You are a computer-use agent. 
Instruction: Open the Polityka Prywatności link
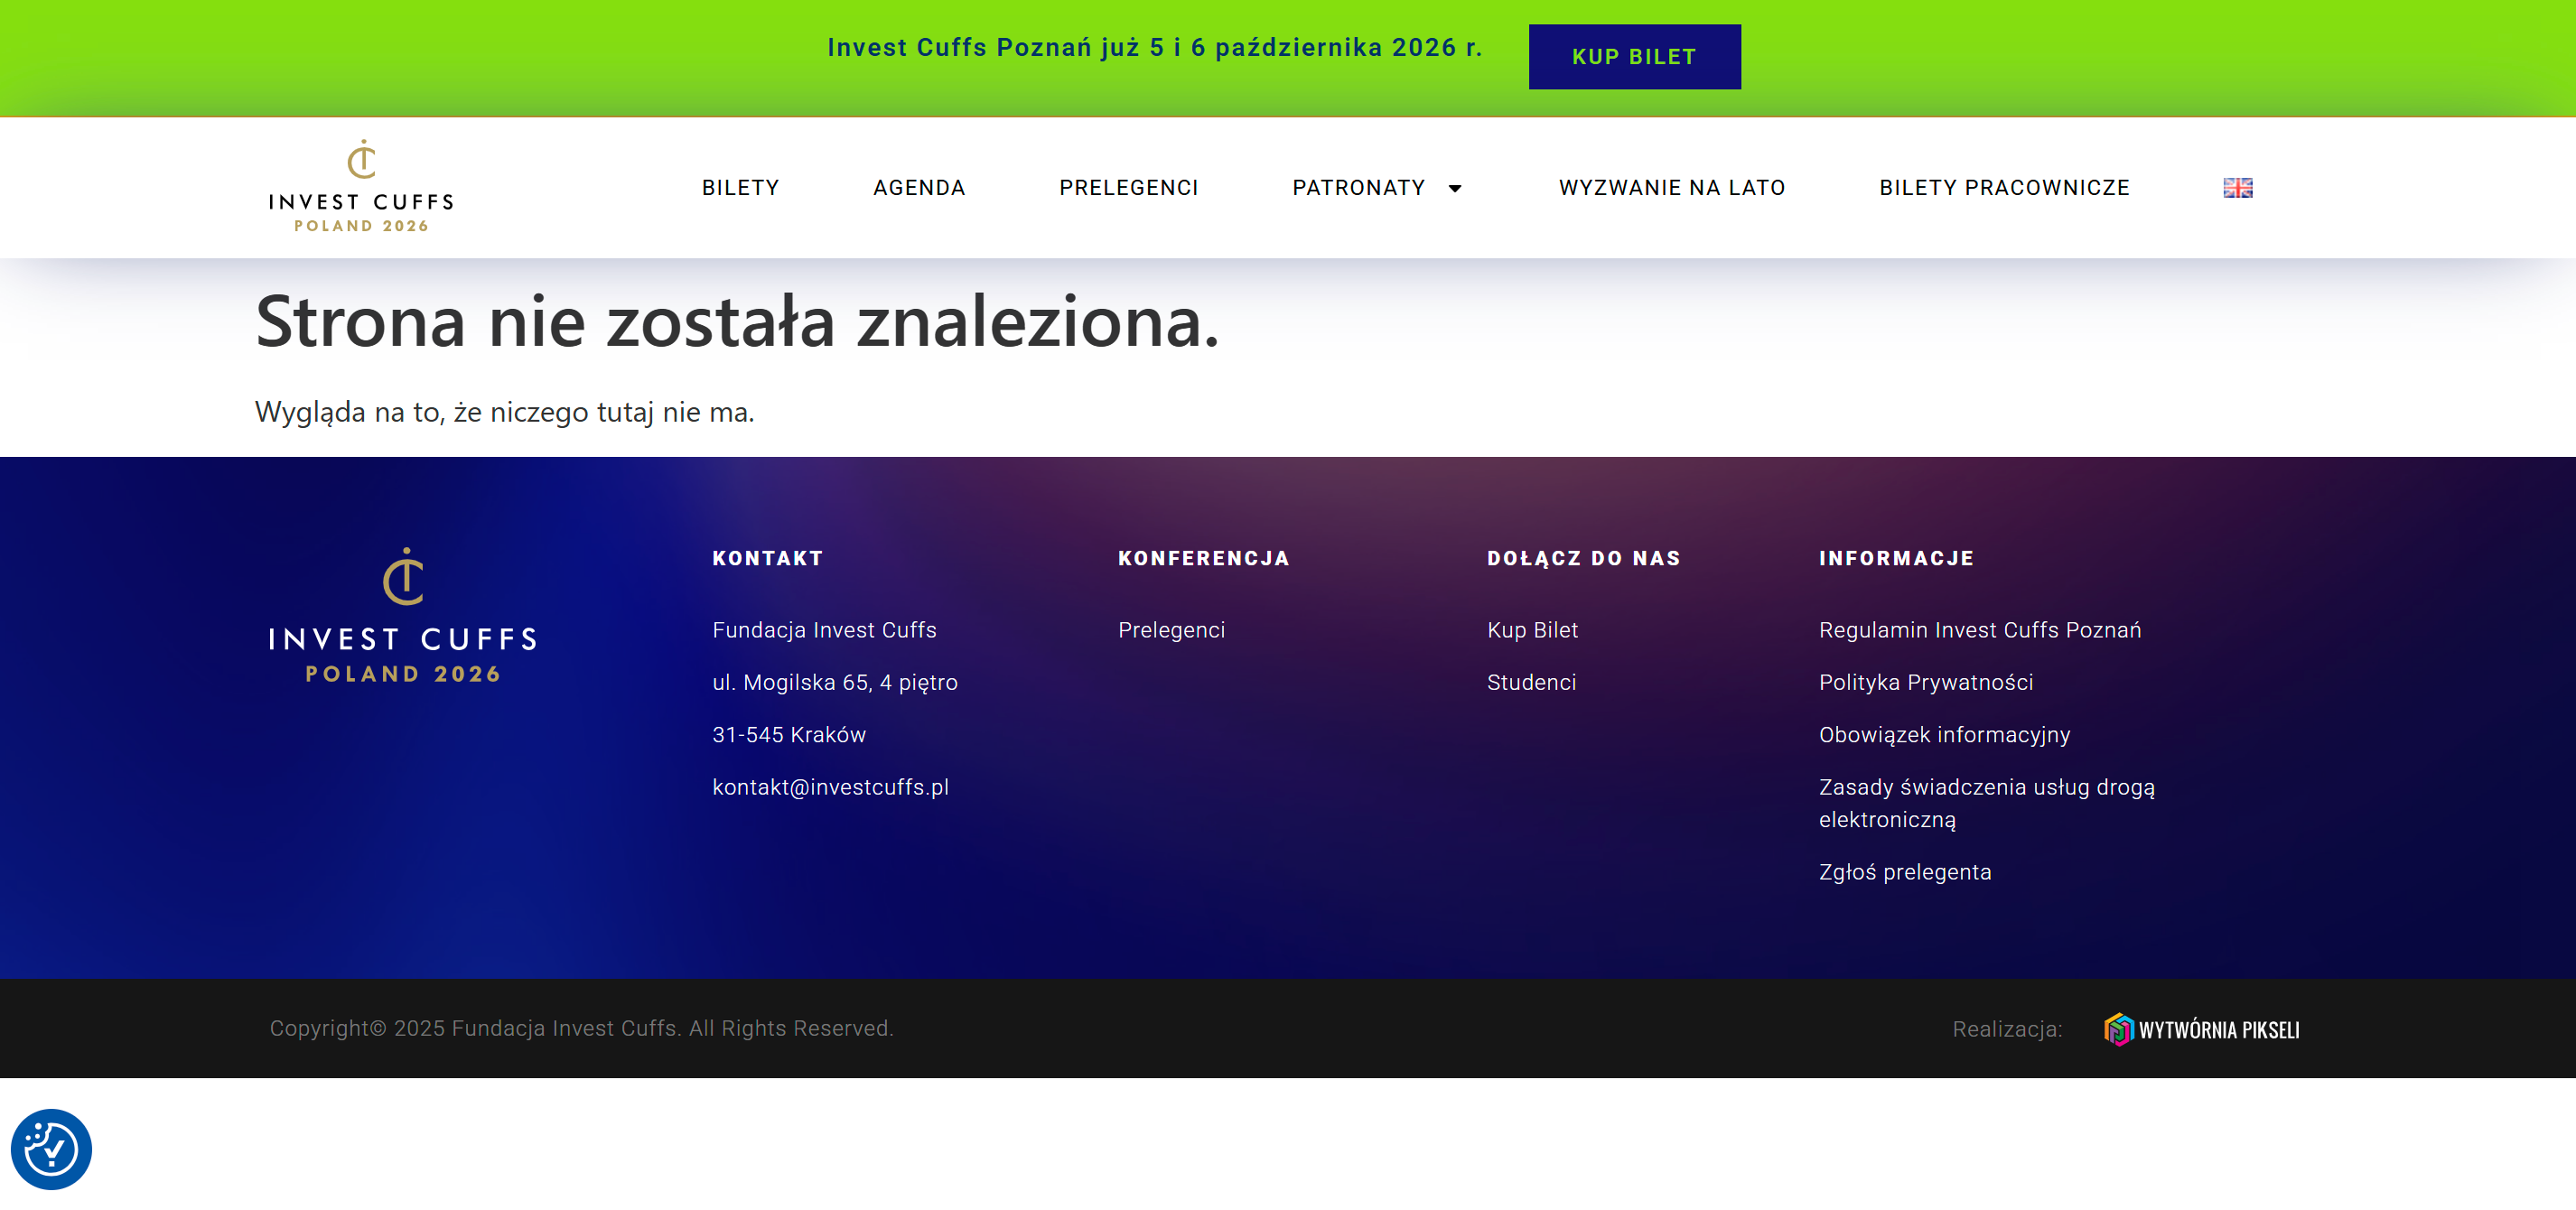(1926, 682)
